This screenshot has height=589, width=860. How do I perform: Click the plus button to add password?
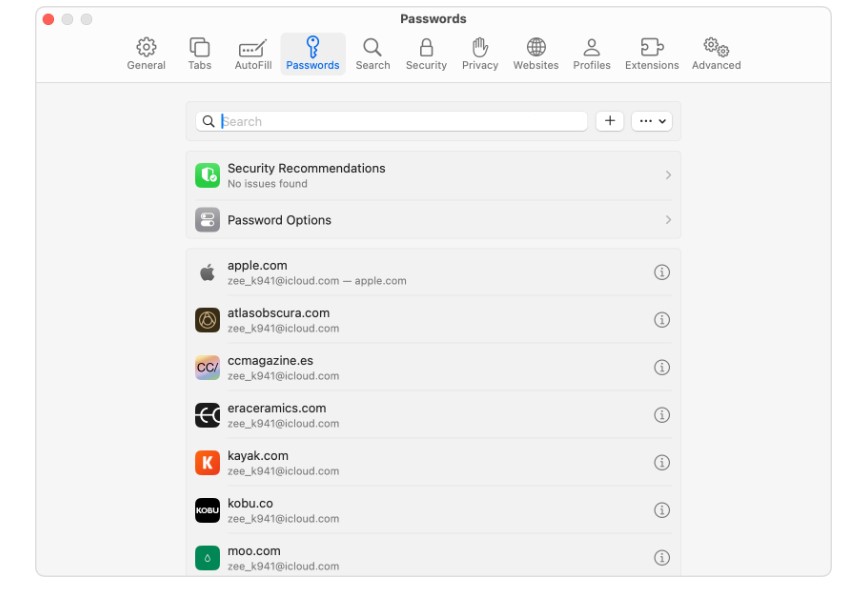coord(609,121)
